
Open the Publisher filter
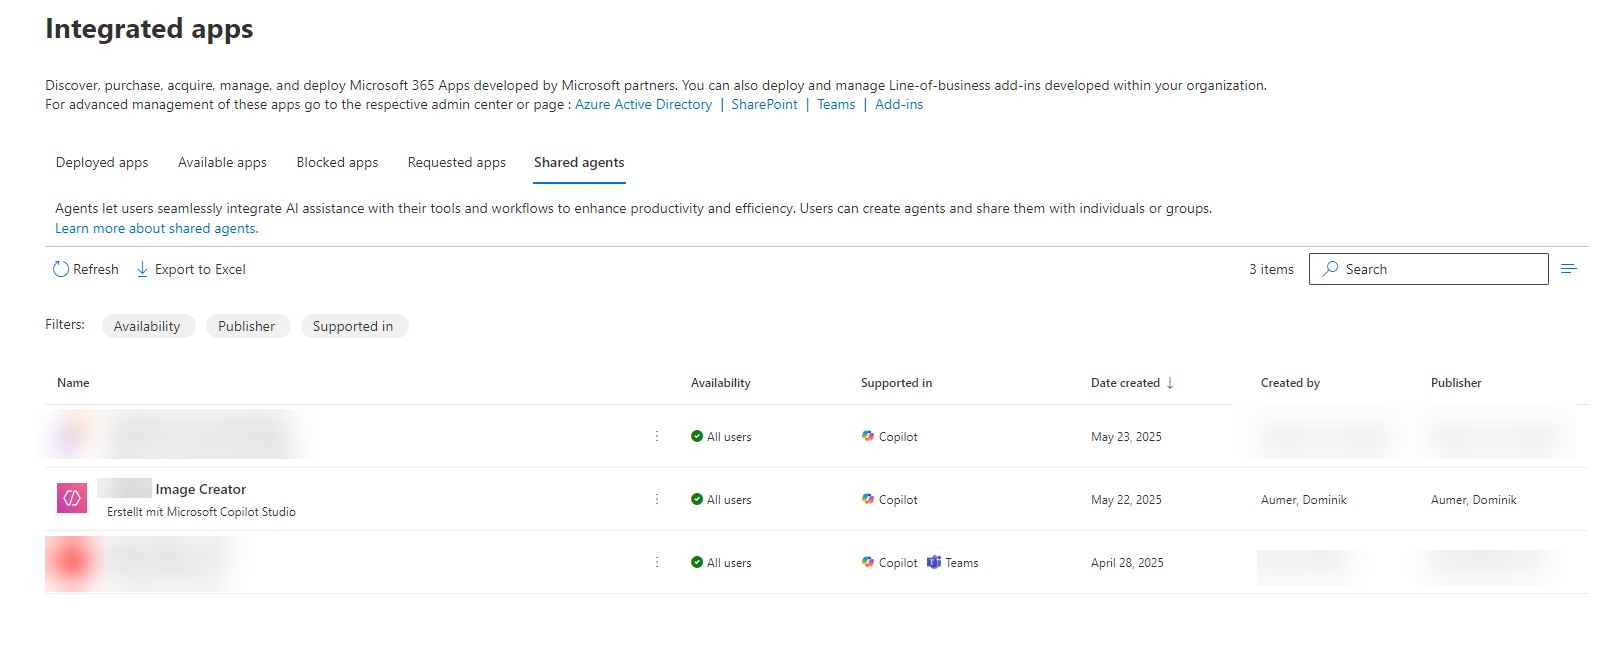point(247,326)
